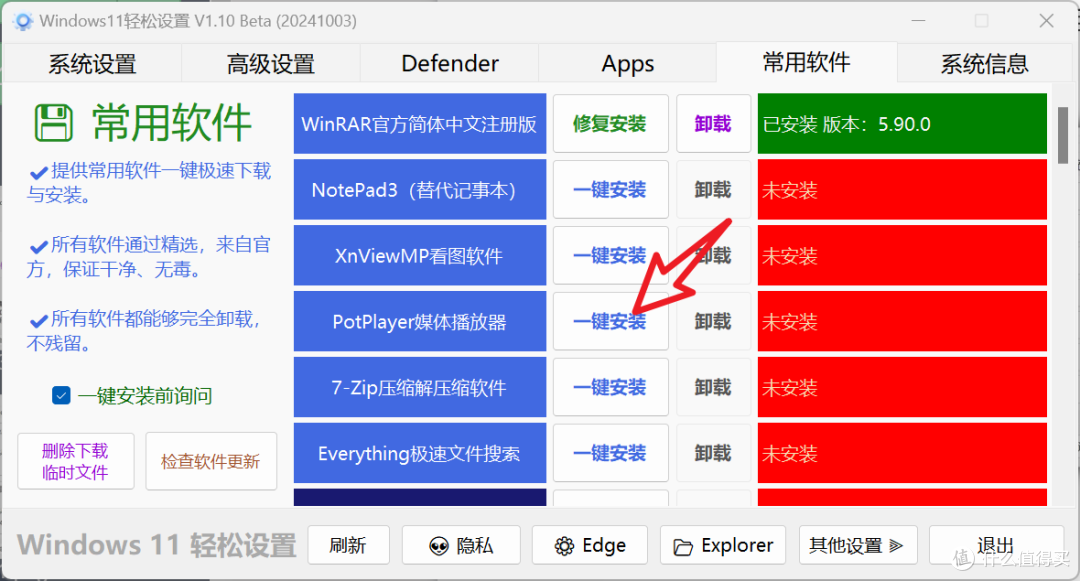This screenshot has width=1080, height=581.
Task: Expand the 其他设置 menu
Action: pos(858,545)
